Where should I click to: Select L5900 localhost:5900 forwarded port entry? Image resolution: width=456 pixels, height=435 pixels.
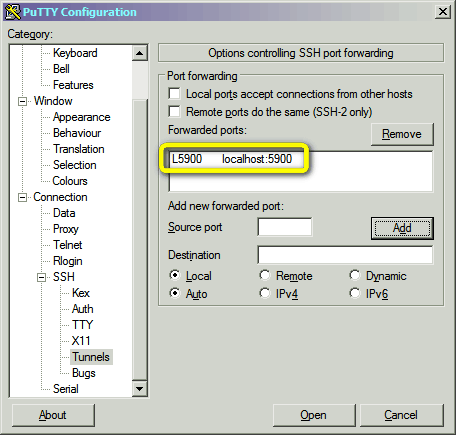tap(232, 159)
